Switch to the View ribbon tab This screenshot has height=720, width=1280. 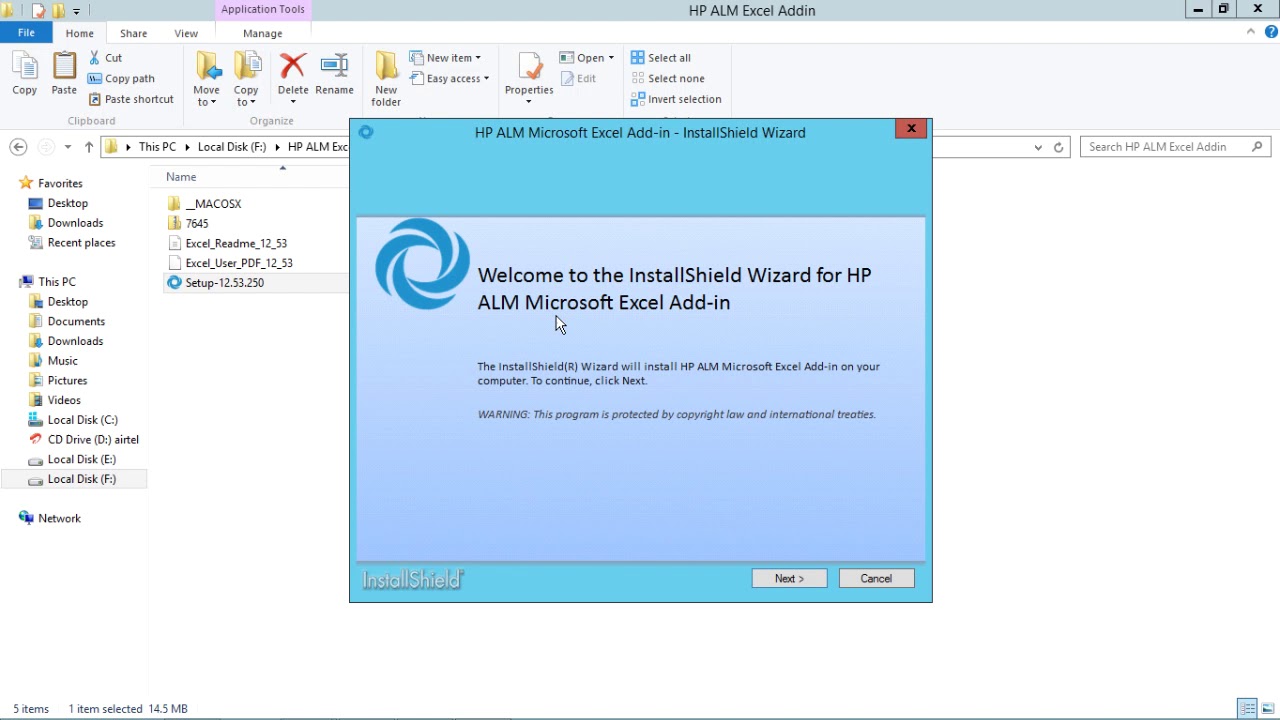[186, 33]
